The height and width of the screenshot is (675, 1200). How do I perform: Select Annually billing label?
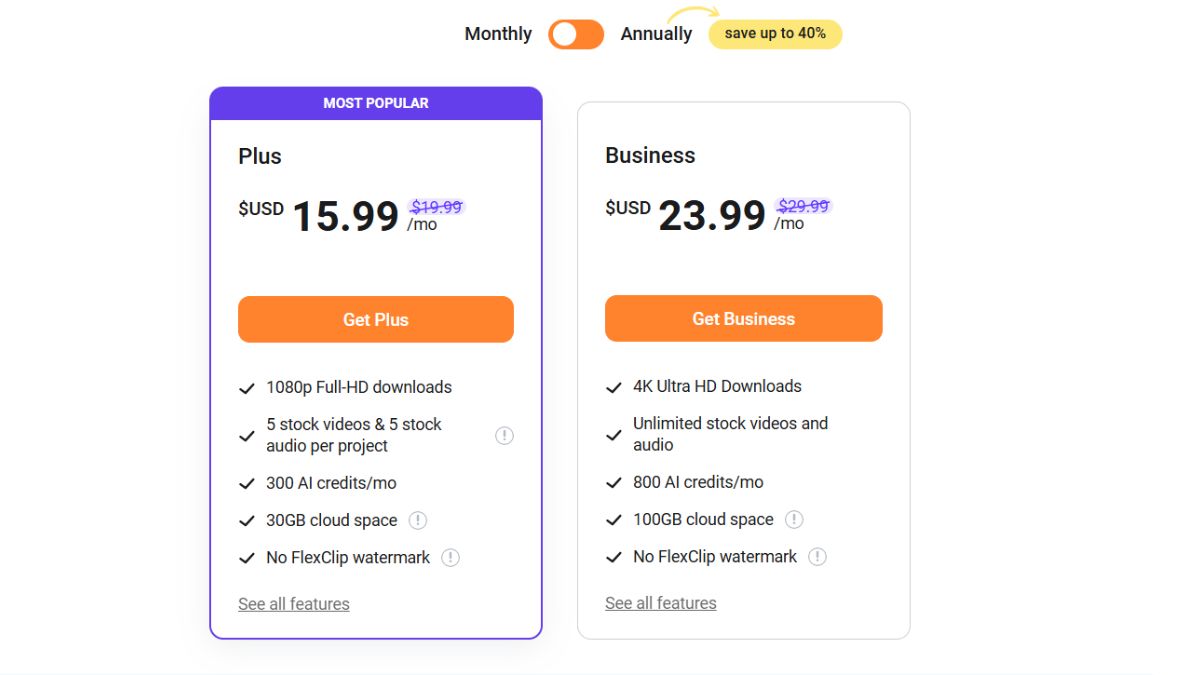[656, 34]
